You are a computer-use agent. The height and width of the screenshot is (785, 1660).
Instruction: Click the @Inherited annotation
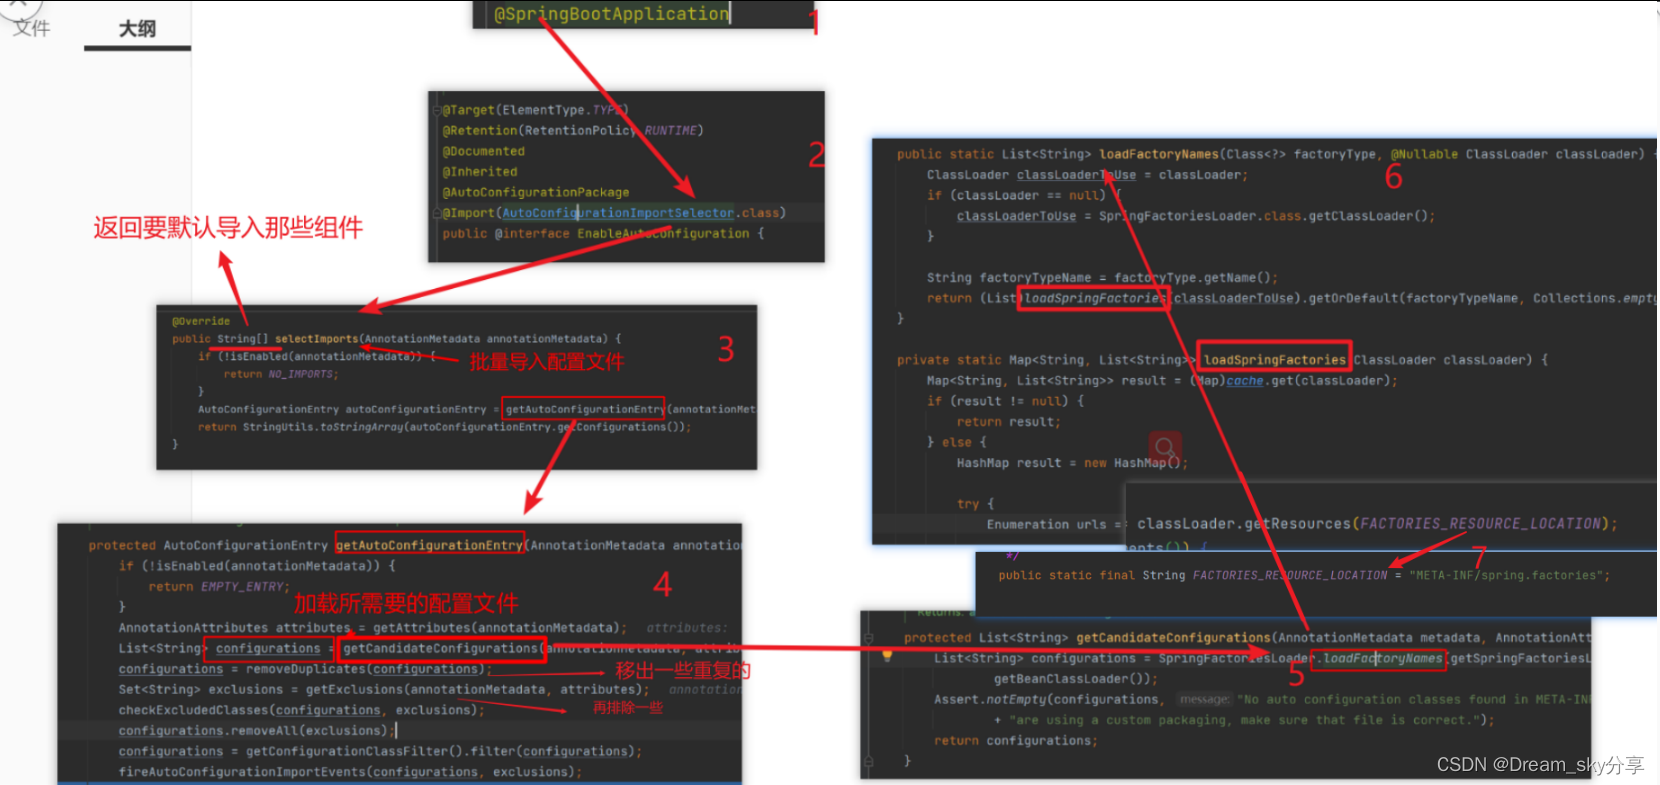pos(480,172)
